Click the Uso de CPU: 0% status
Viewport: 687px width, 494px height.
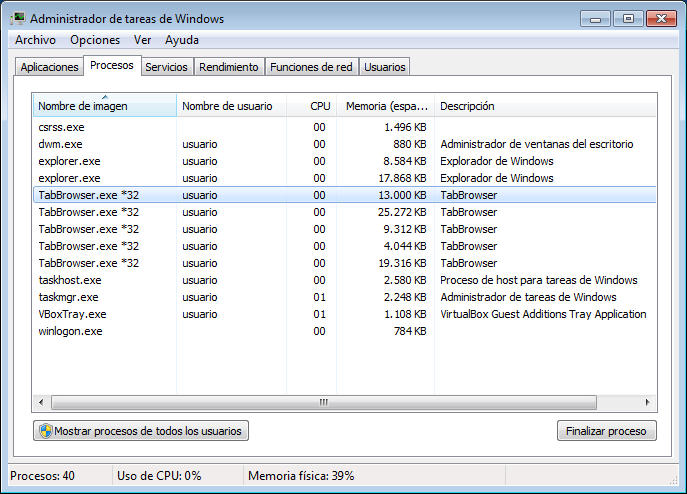pos(159,476)
